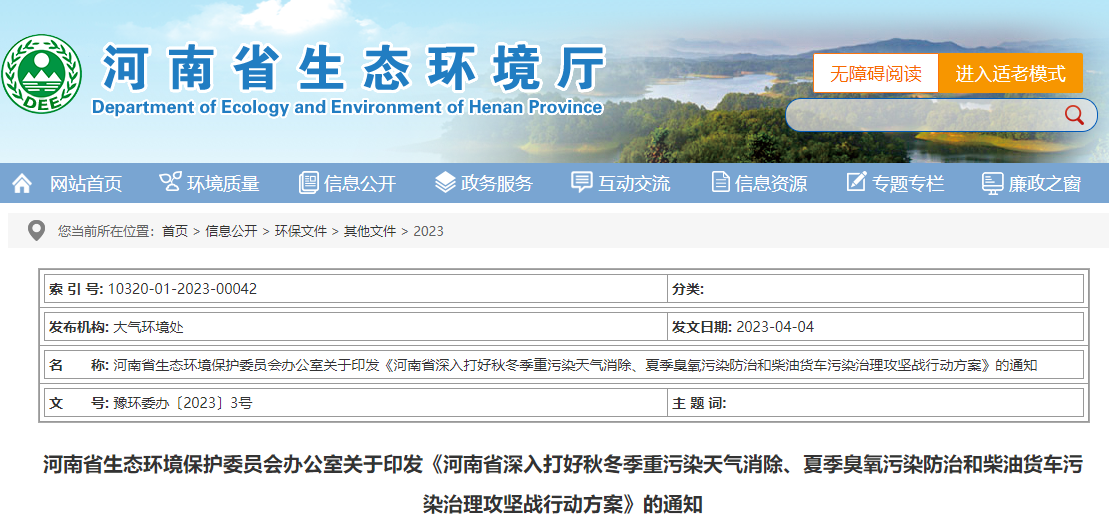This screenshot has width=1109, height=524.
Task: Open the 廉政之窗 menu item
Action: [1045, 184]
